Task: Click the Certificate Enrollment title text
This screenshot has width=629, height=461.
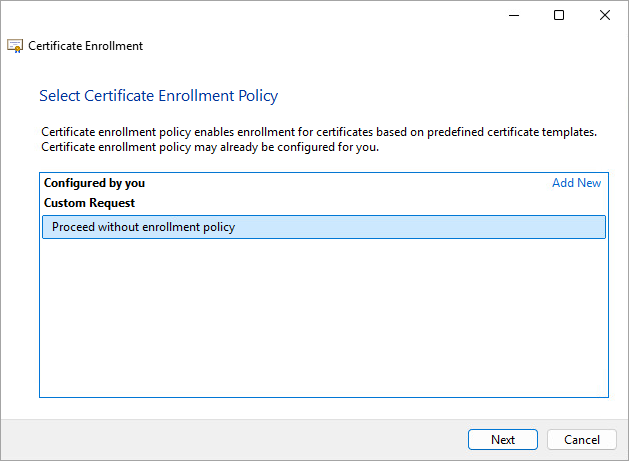Action: tap(85, 46)
